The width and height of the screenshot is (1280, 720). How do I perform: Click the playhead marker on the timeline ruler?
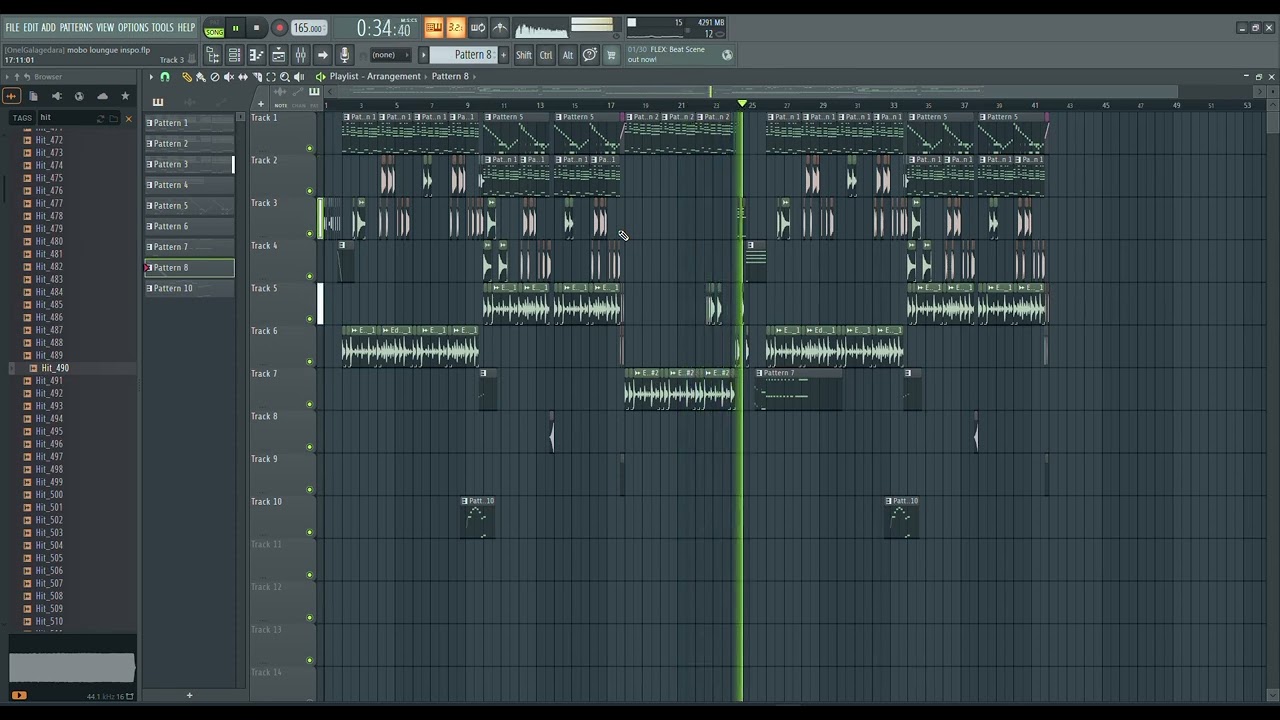(742, 104)
